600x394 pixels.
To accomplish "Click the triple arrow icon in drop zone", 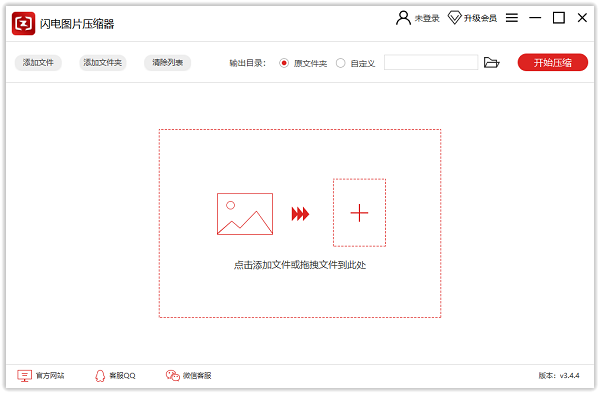I will pos(300,214).
